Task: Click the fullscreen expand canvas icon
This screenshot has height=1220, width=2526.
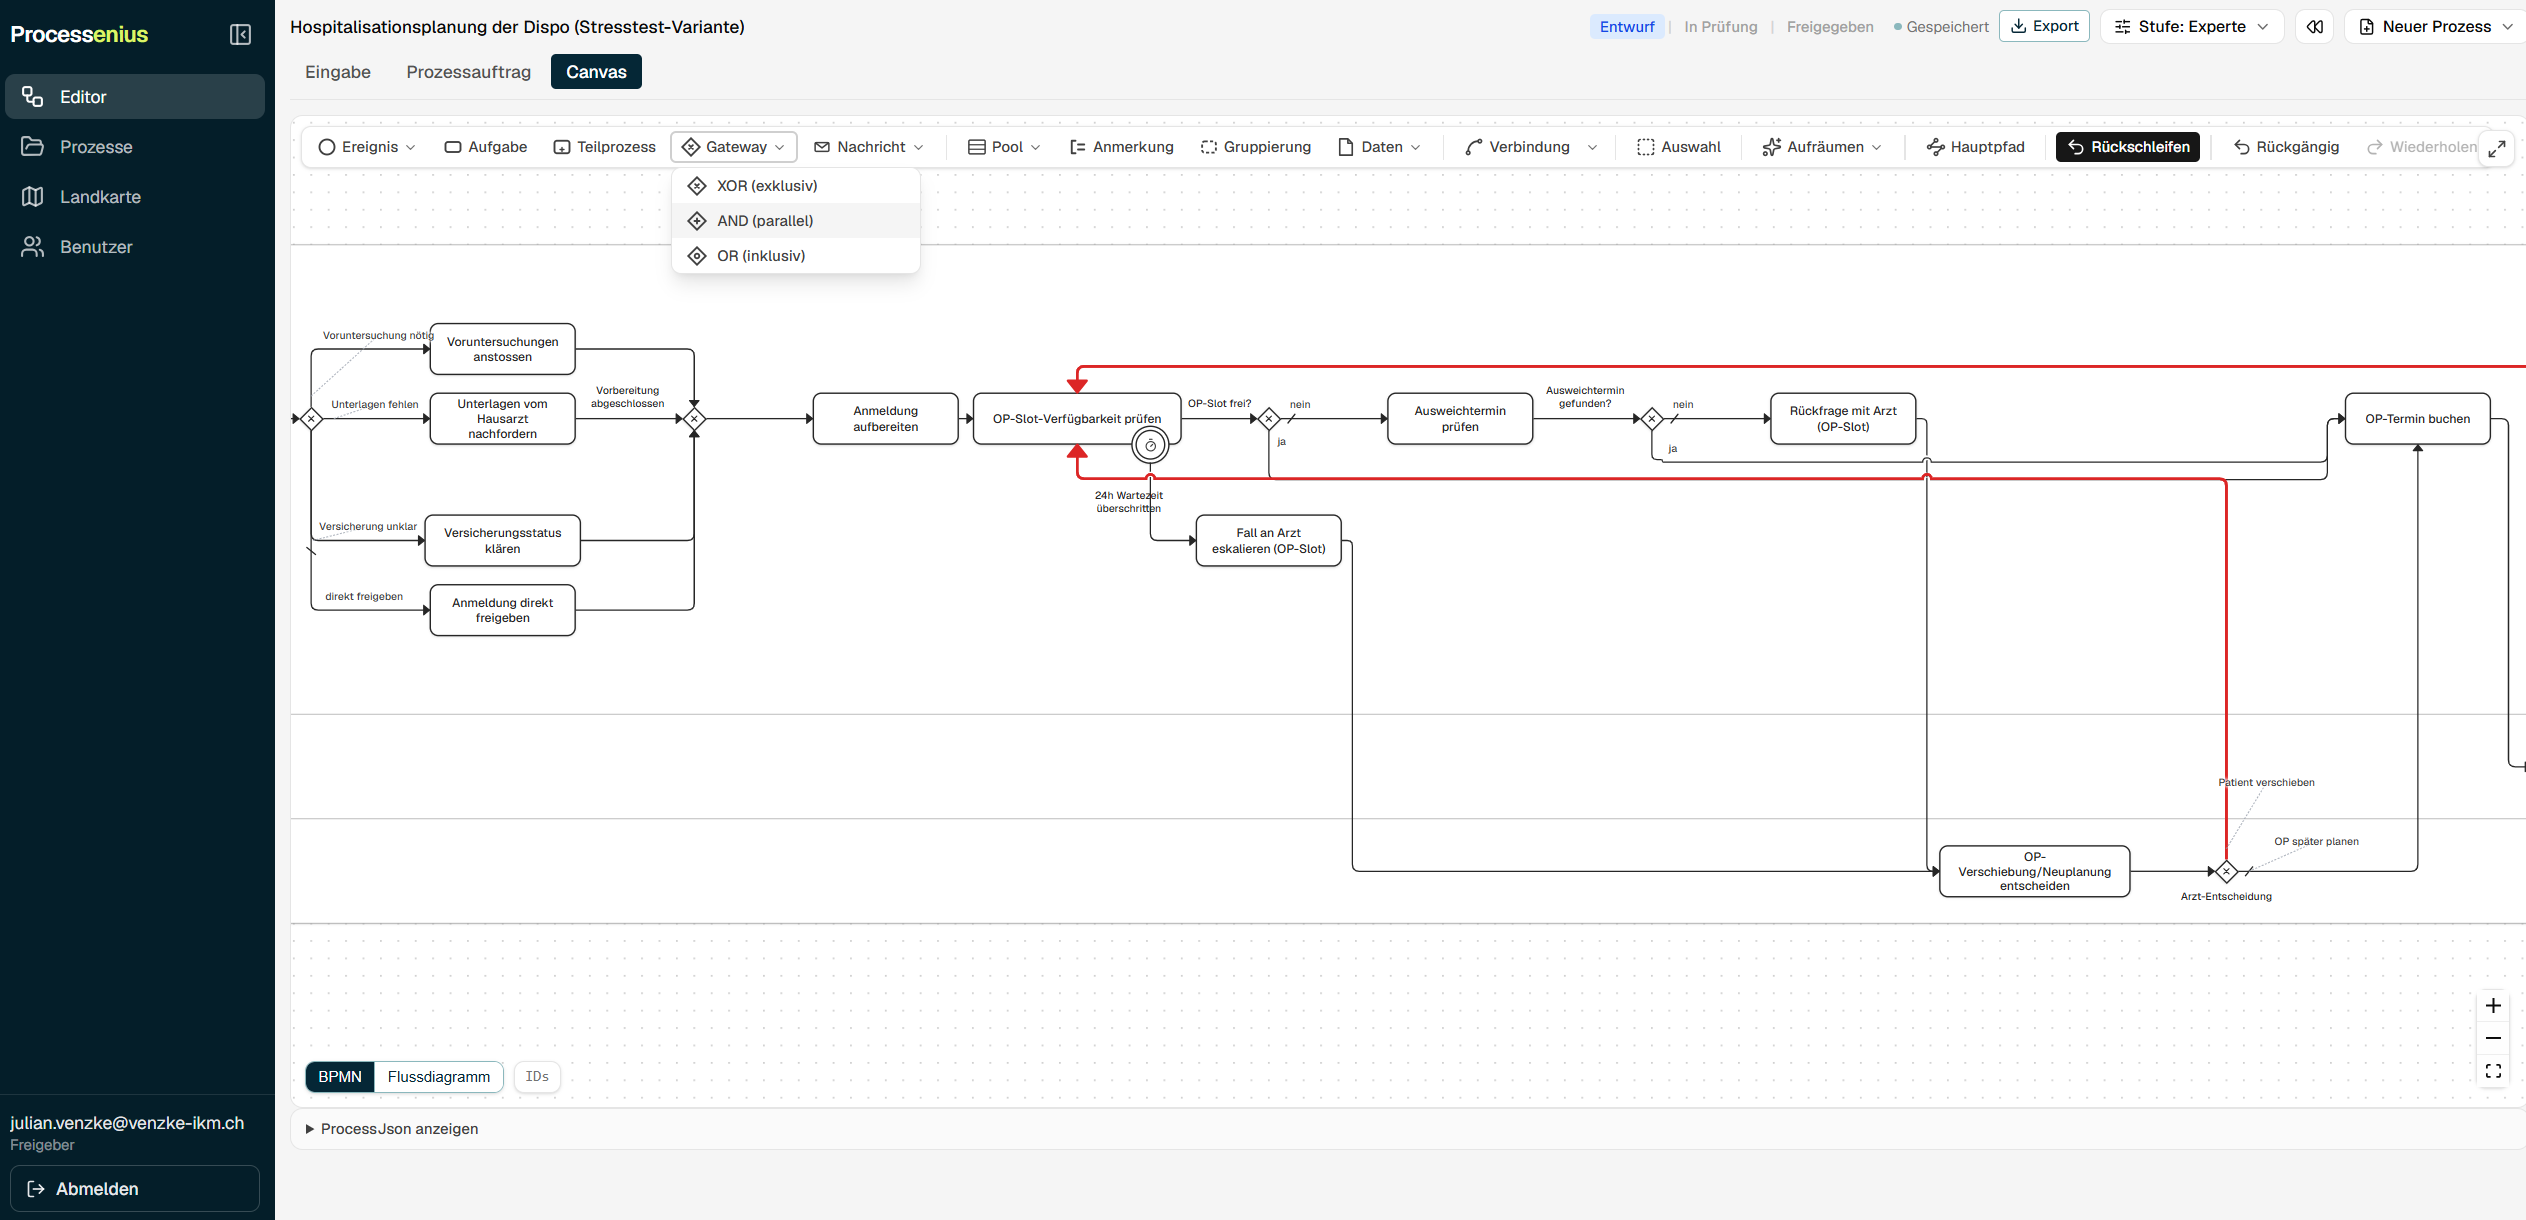Action: pyautogui.click(x=2497, y=148)
